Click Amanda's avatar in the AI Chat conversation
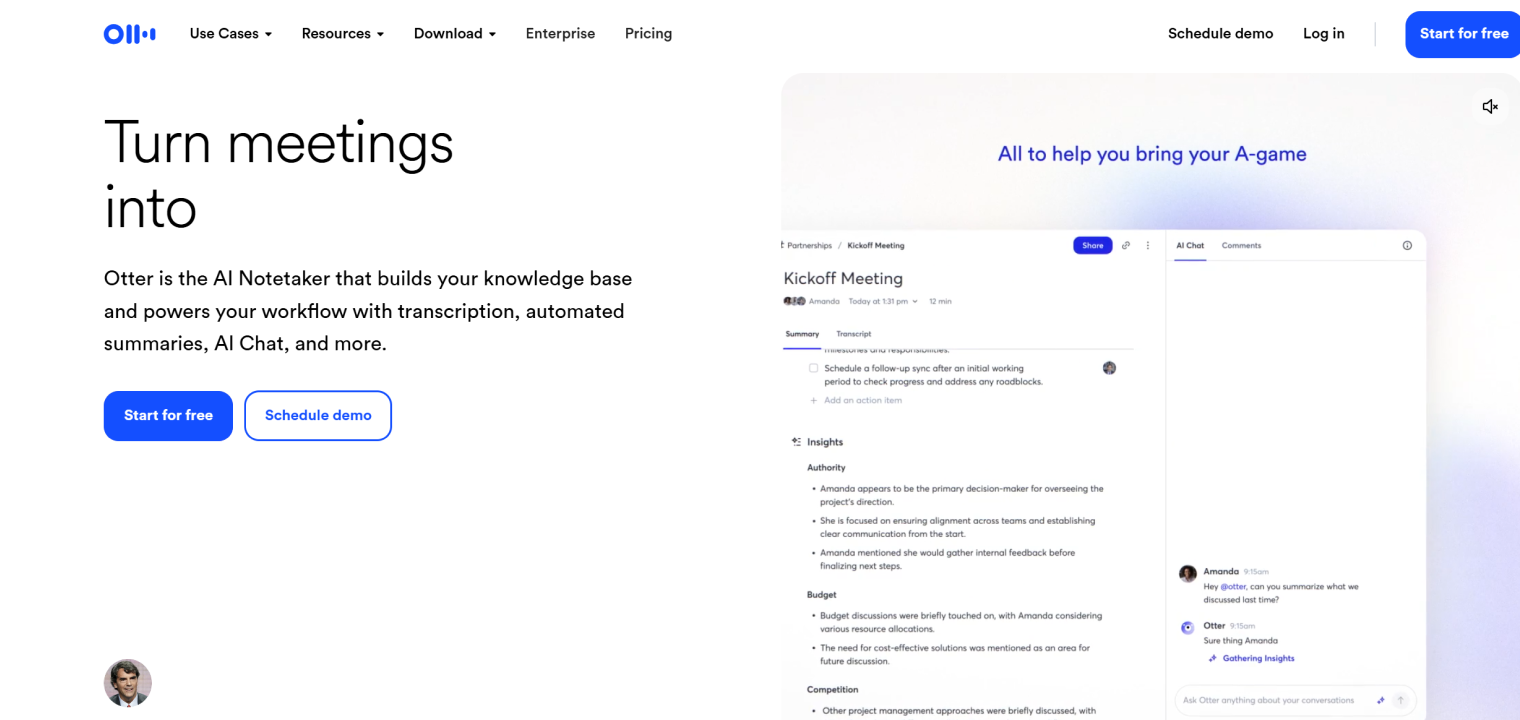The height and width of the screenshot is (720, 1520). (1187, 573)
